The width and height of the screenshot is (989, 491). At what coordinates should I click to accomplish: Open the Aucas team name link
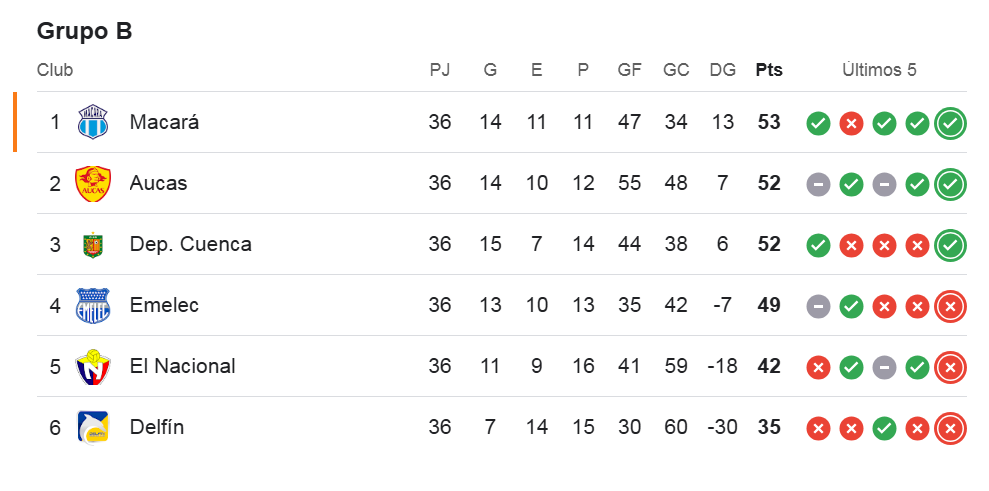coord(158,184)
